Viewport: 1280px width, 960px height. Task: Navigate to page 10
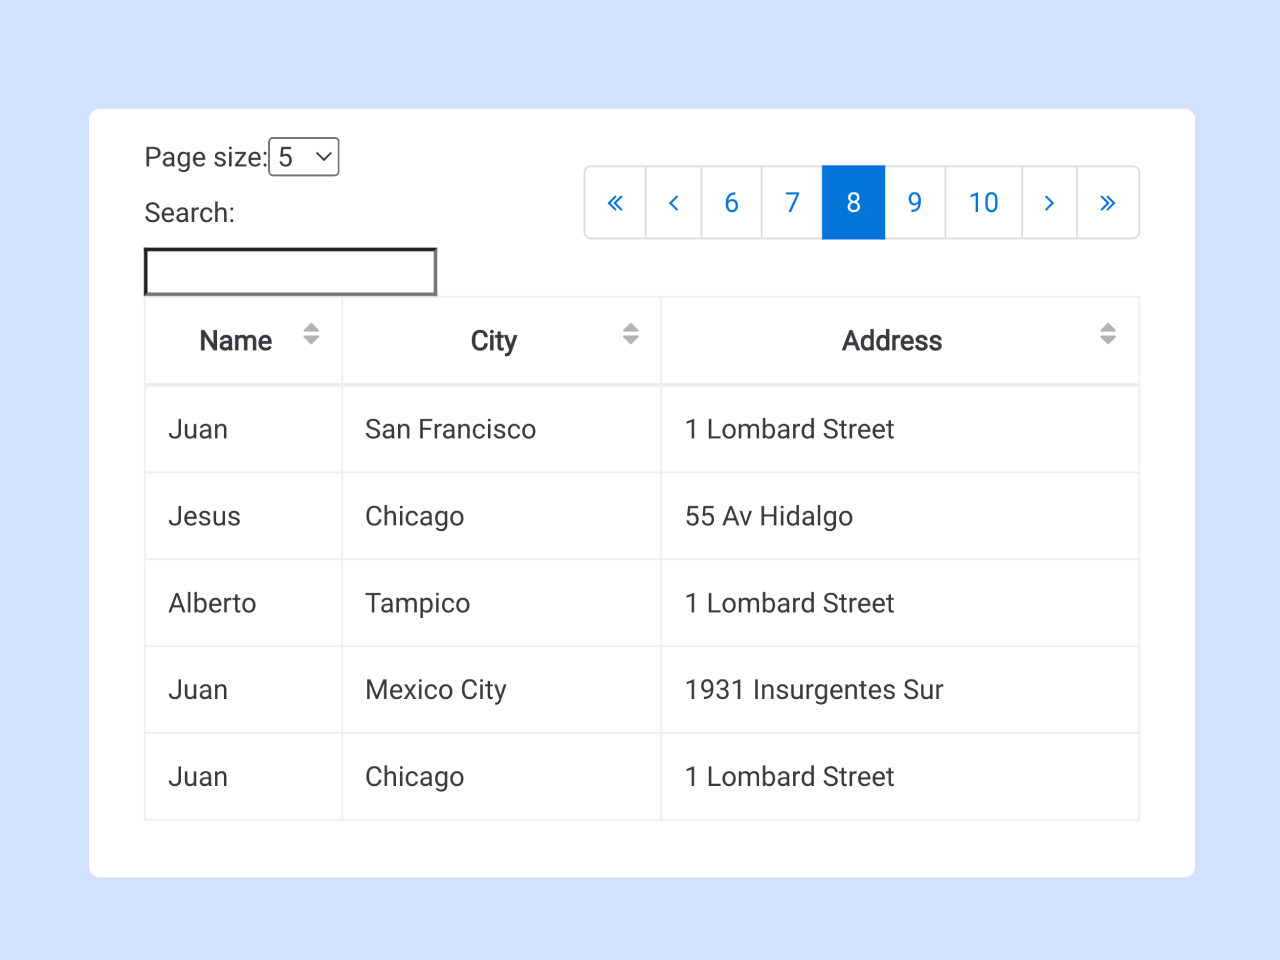[x=983, y=202]
